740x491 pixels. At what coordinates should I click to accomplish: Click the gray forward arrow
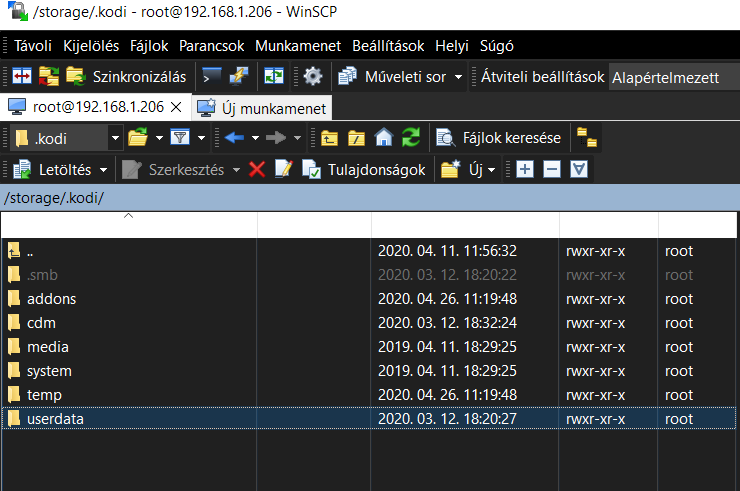[276, 138]
